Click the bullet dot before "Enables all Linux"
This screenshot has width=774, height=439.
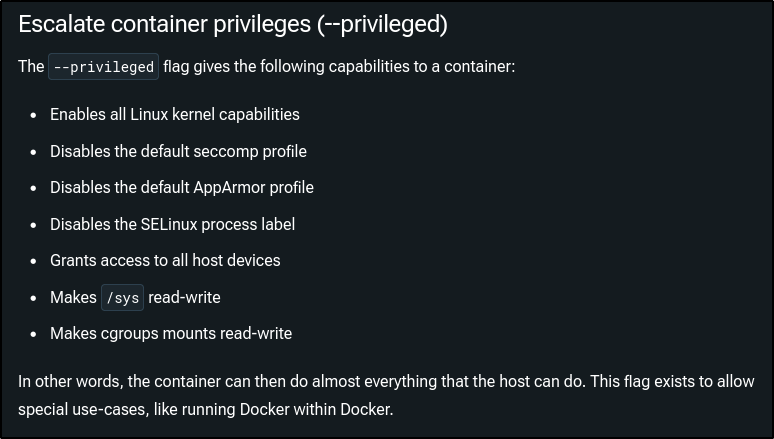point(33,115)
